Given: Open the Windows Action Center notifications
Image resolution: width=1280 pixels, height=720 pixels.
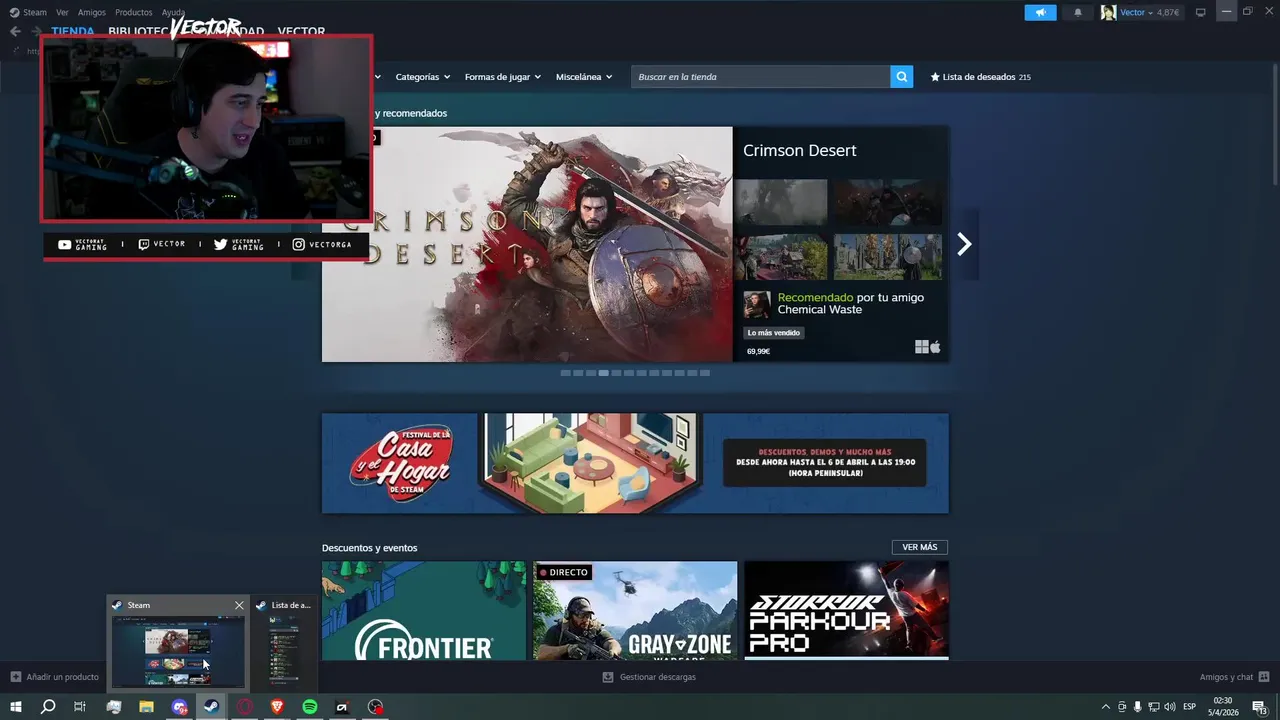Looking at the screenshot, I should tap(1259, 707).
